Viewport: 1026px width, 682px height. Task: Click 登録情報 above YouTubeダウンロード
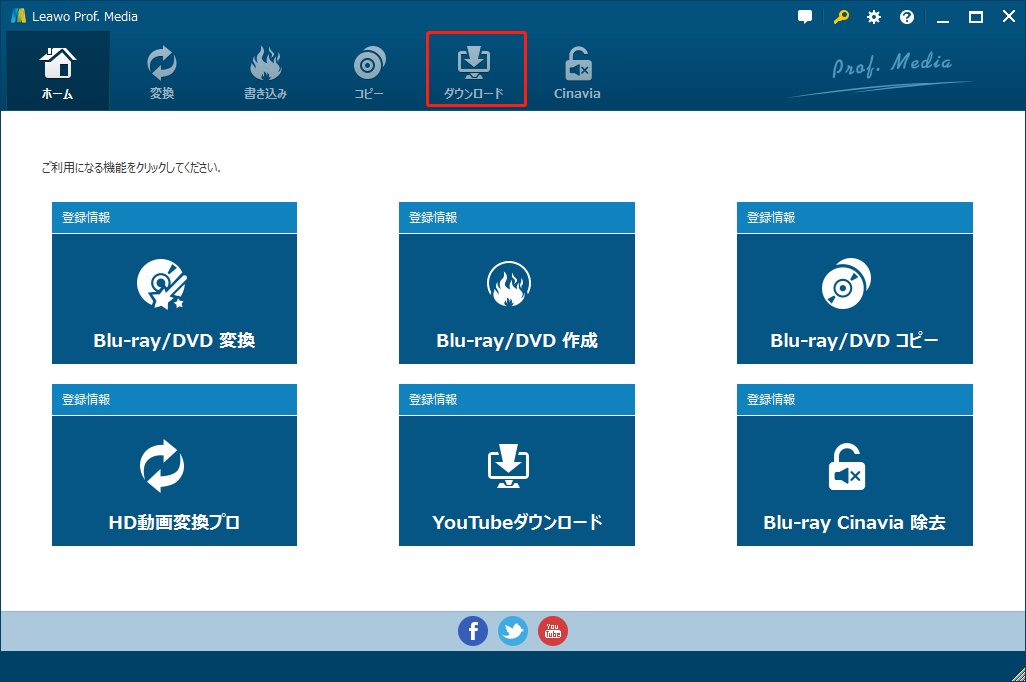pyautogui.click(x=517, y=399)
